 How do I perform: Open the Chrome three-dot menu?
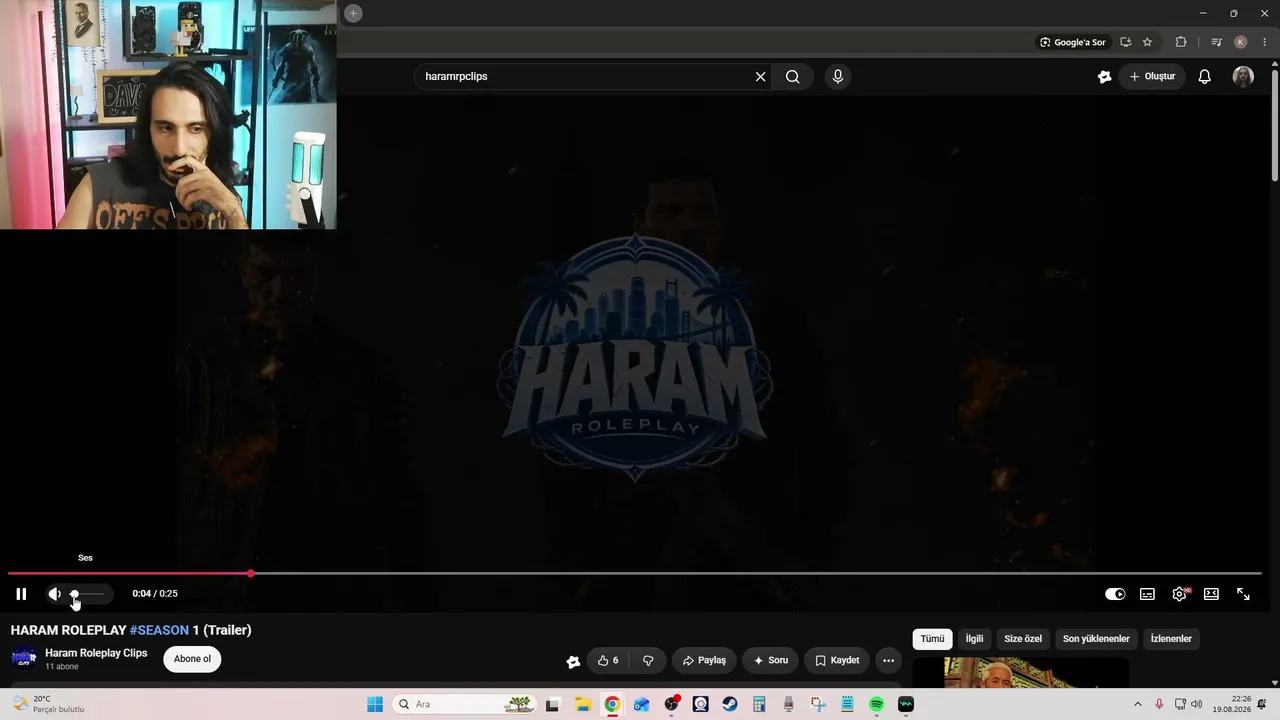tap(1265, 42)
